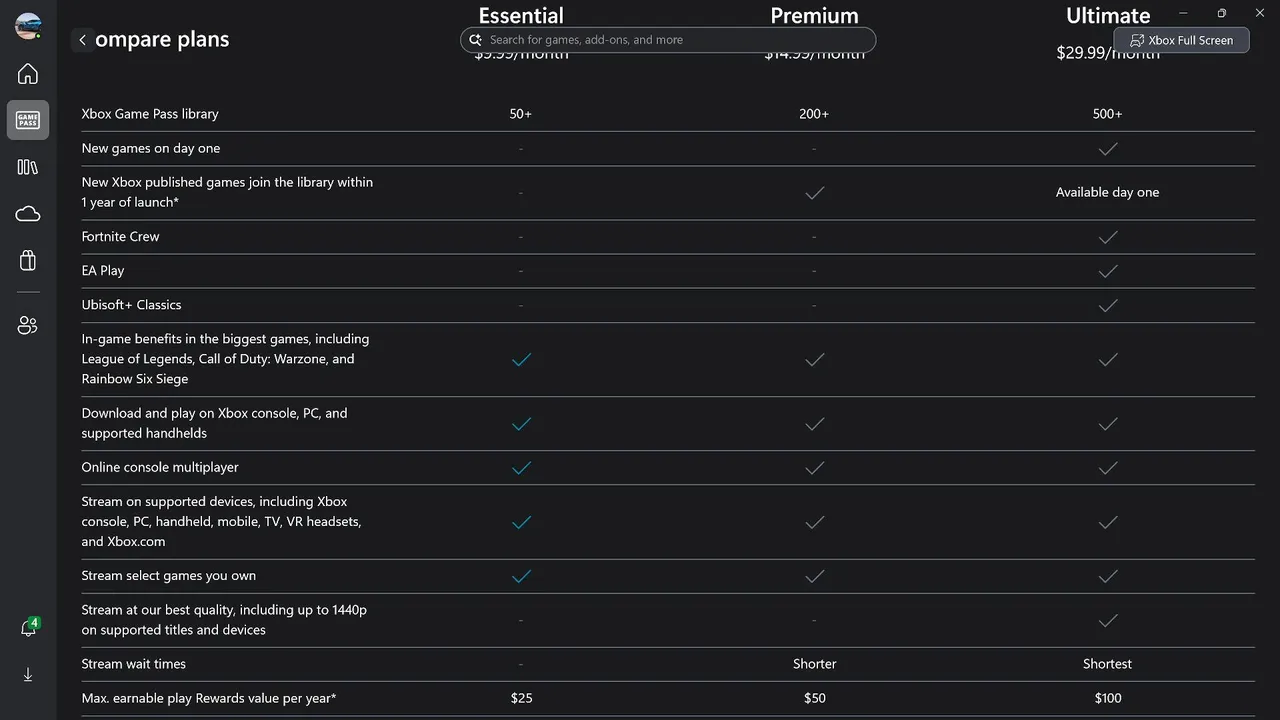The height and width of the screenshot is (720, 1280).
Task: Click Premium checkmark for Stream select games
Action: click(x=815, y=576)
